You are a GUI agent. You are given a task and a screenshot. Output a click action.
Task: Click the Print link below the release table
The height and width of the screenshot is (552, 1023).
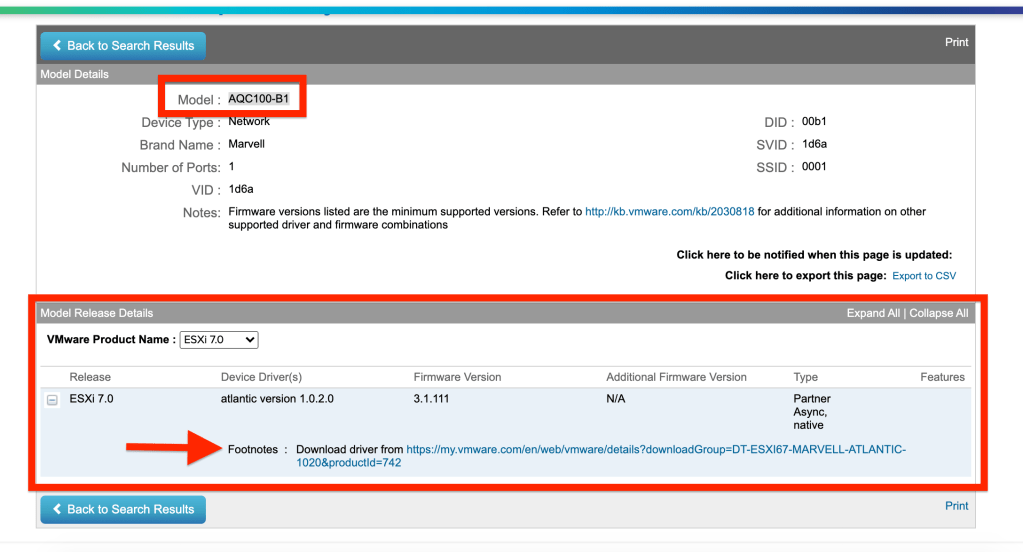point(956,506)
